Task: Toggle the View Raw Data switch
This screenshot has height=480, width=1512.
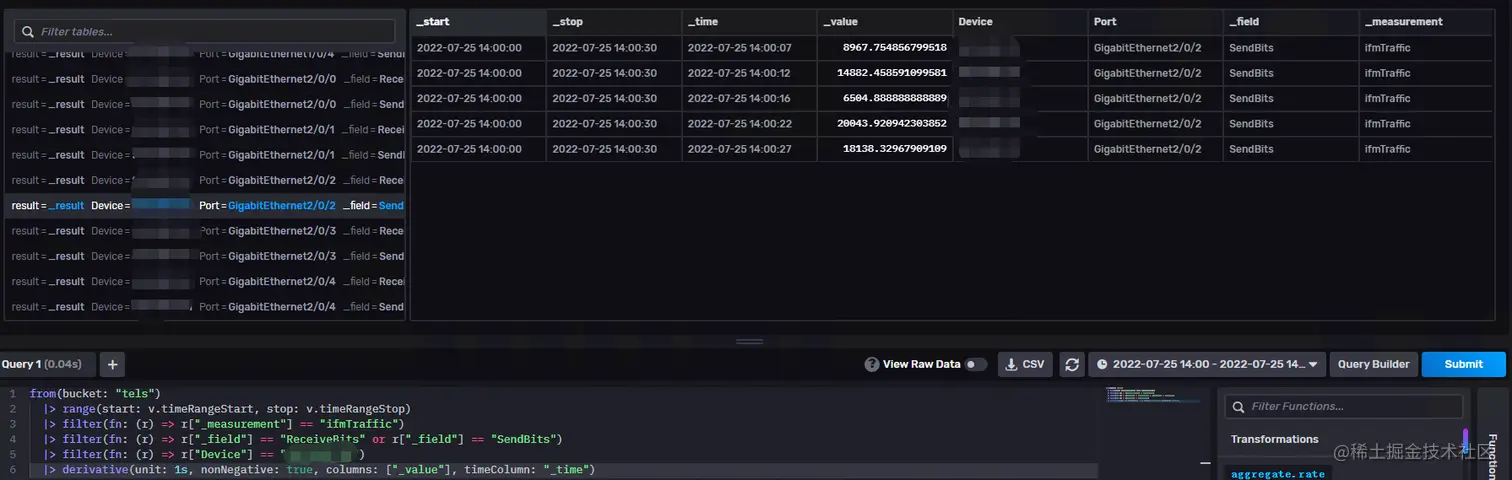Action: pyautogui.click(x=975, y=365)
